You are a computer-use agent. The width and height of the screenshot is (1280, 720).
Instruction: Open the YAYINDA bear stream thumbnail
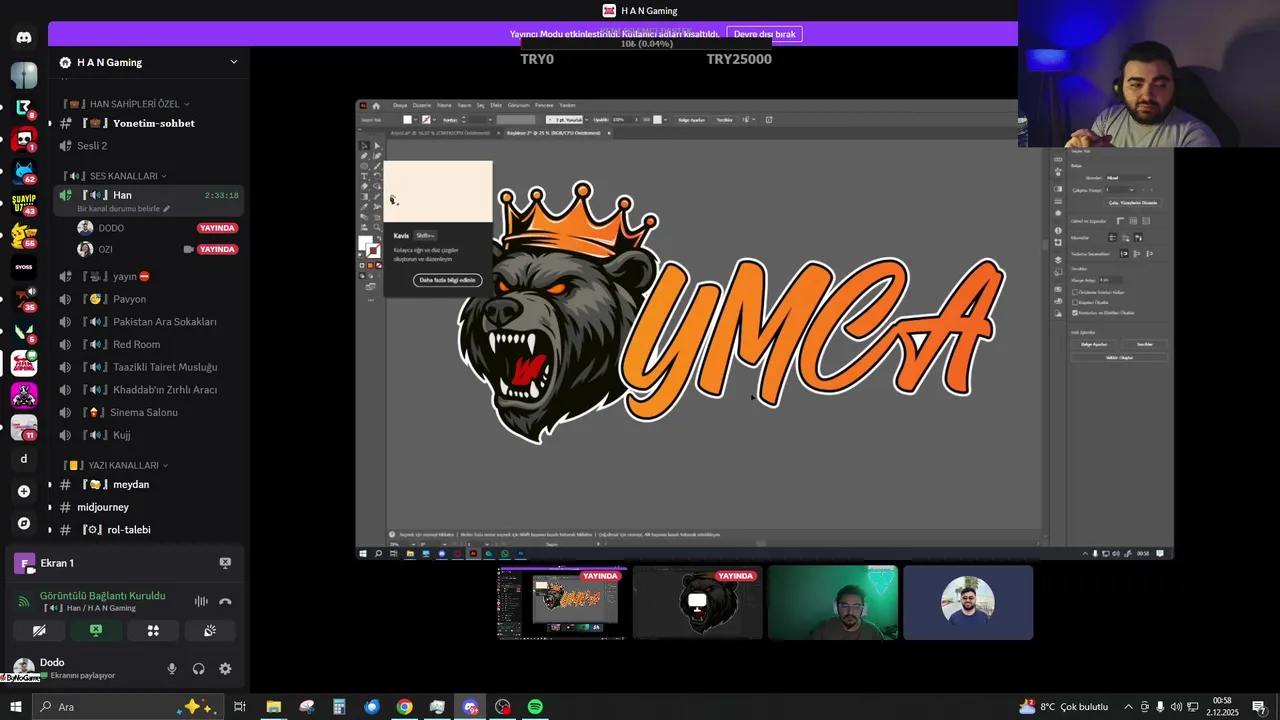pyautogui.click(x=697, y=602)
